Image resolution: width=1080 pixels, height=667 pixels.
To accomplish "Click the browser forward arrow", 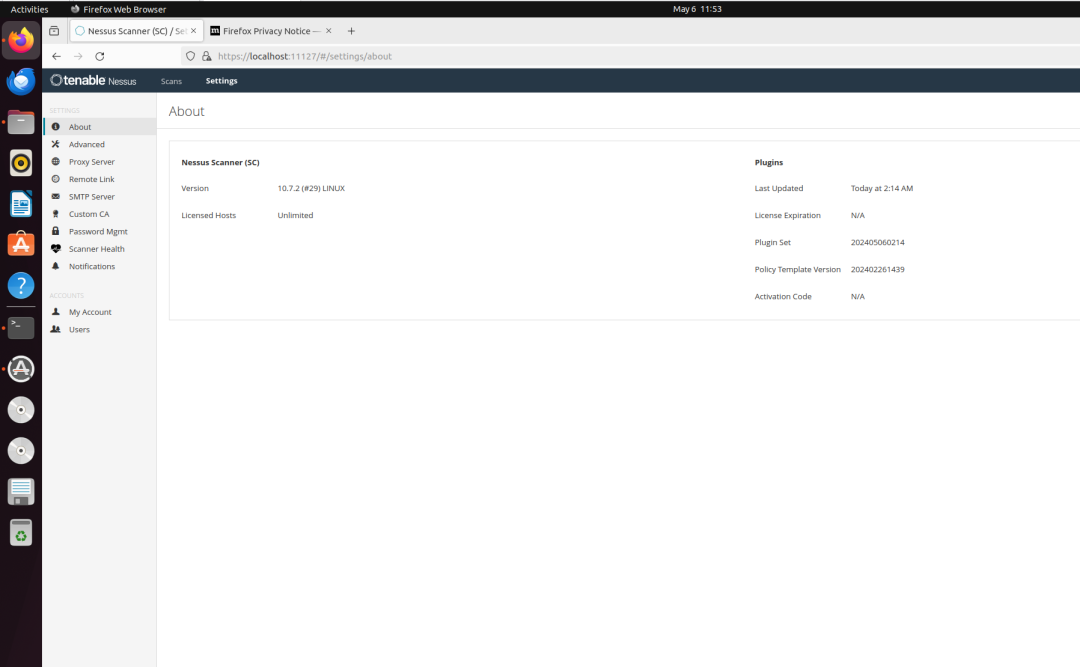I will [x=78, y=57].
